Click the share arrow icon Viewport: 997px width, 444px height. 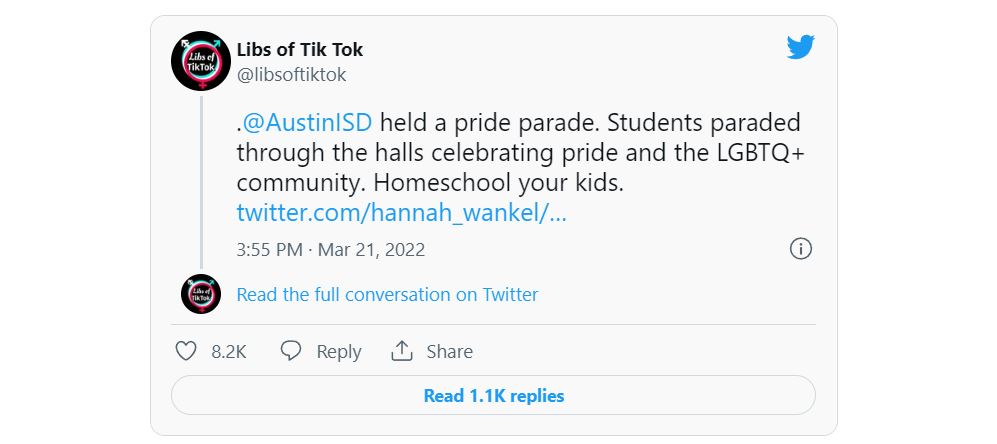(402, 351)
